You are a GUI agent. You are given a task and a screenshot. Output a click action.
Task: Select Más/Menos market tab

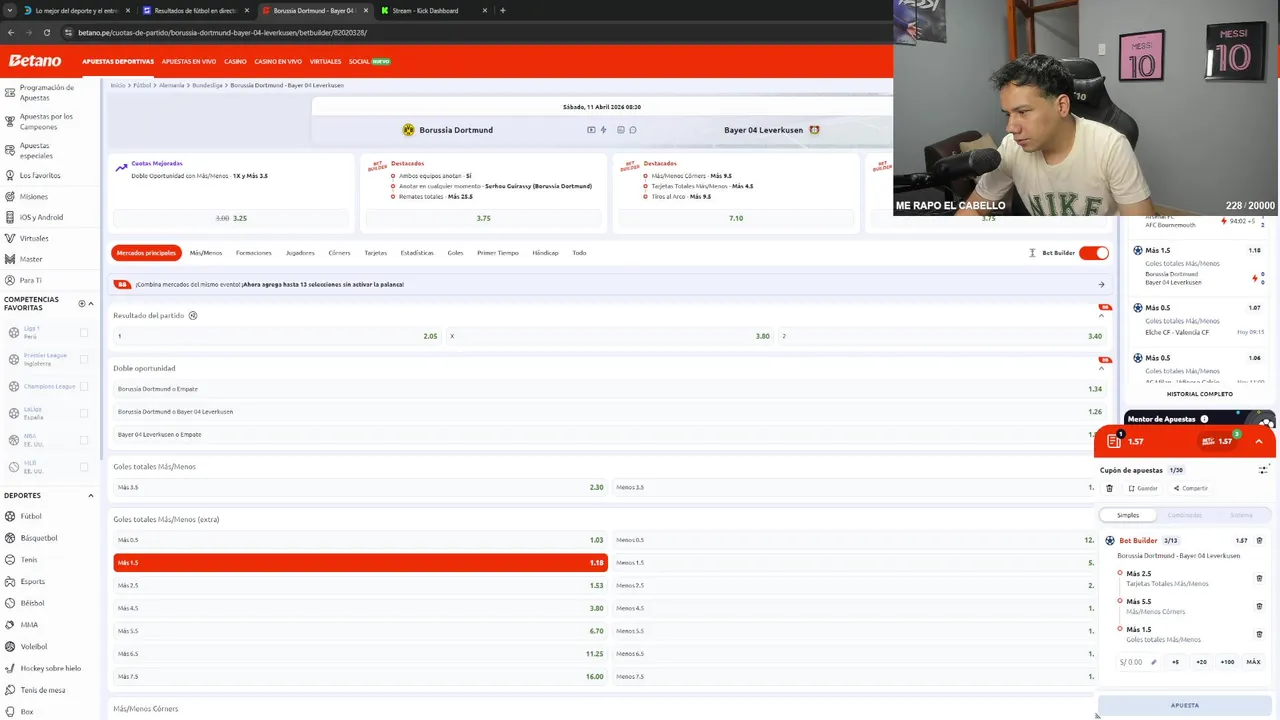206,253
